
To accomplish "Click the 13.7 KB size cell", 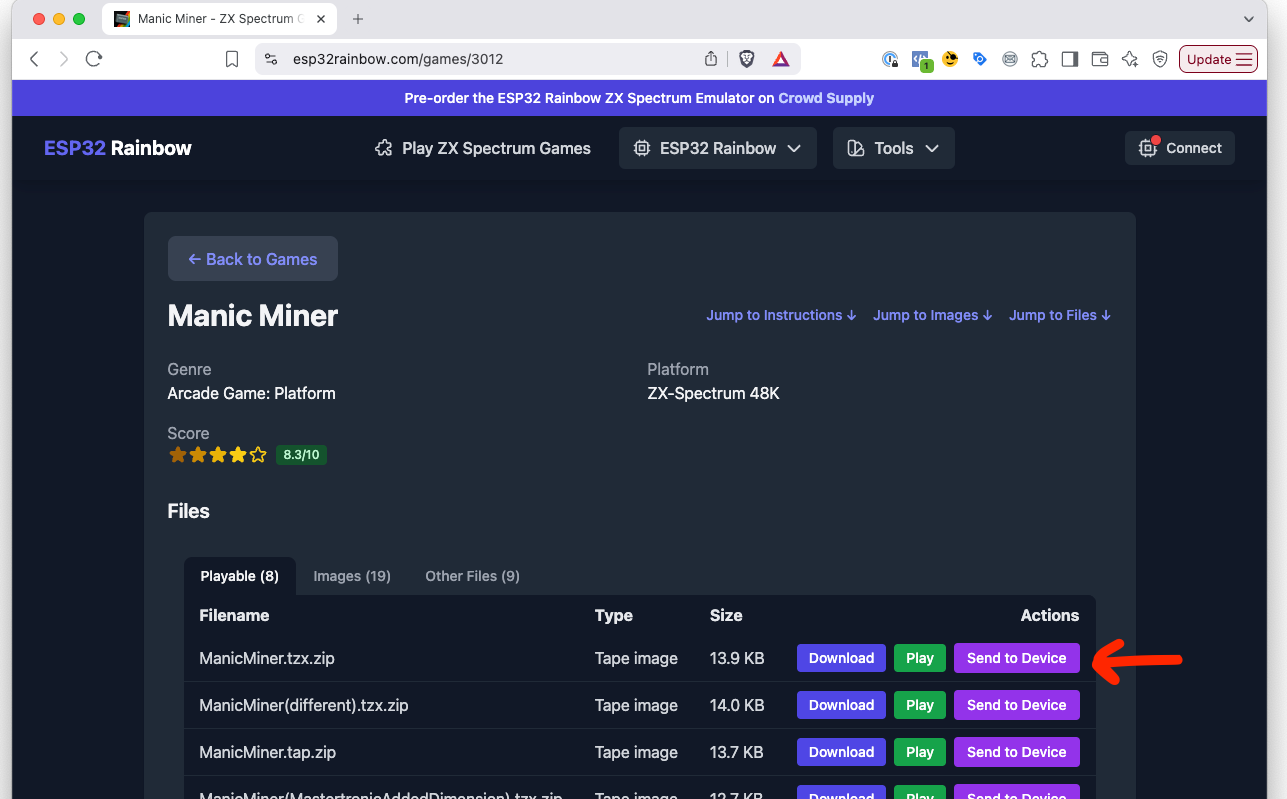I will 737,752.
